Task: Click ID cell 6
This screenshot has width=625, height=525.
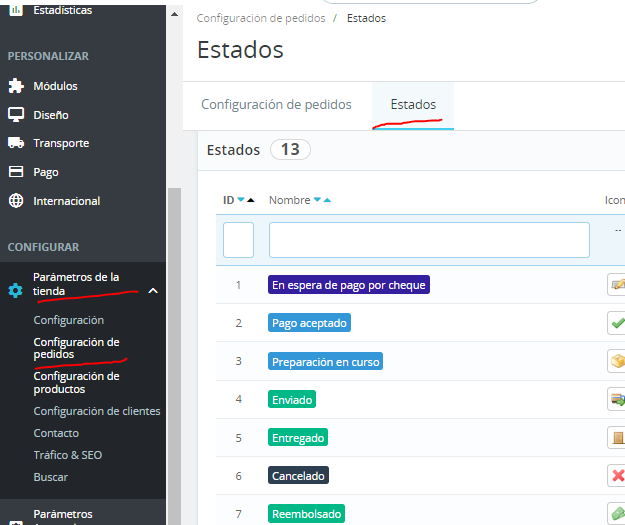Action: (x=238, y=476)
